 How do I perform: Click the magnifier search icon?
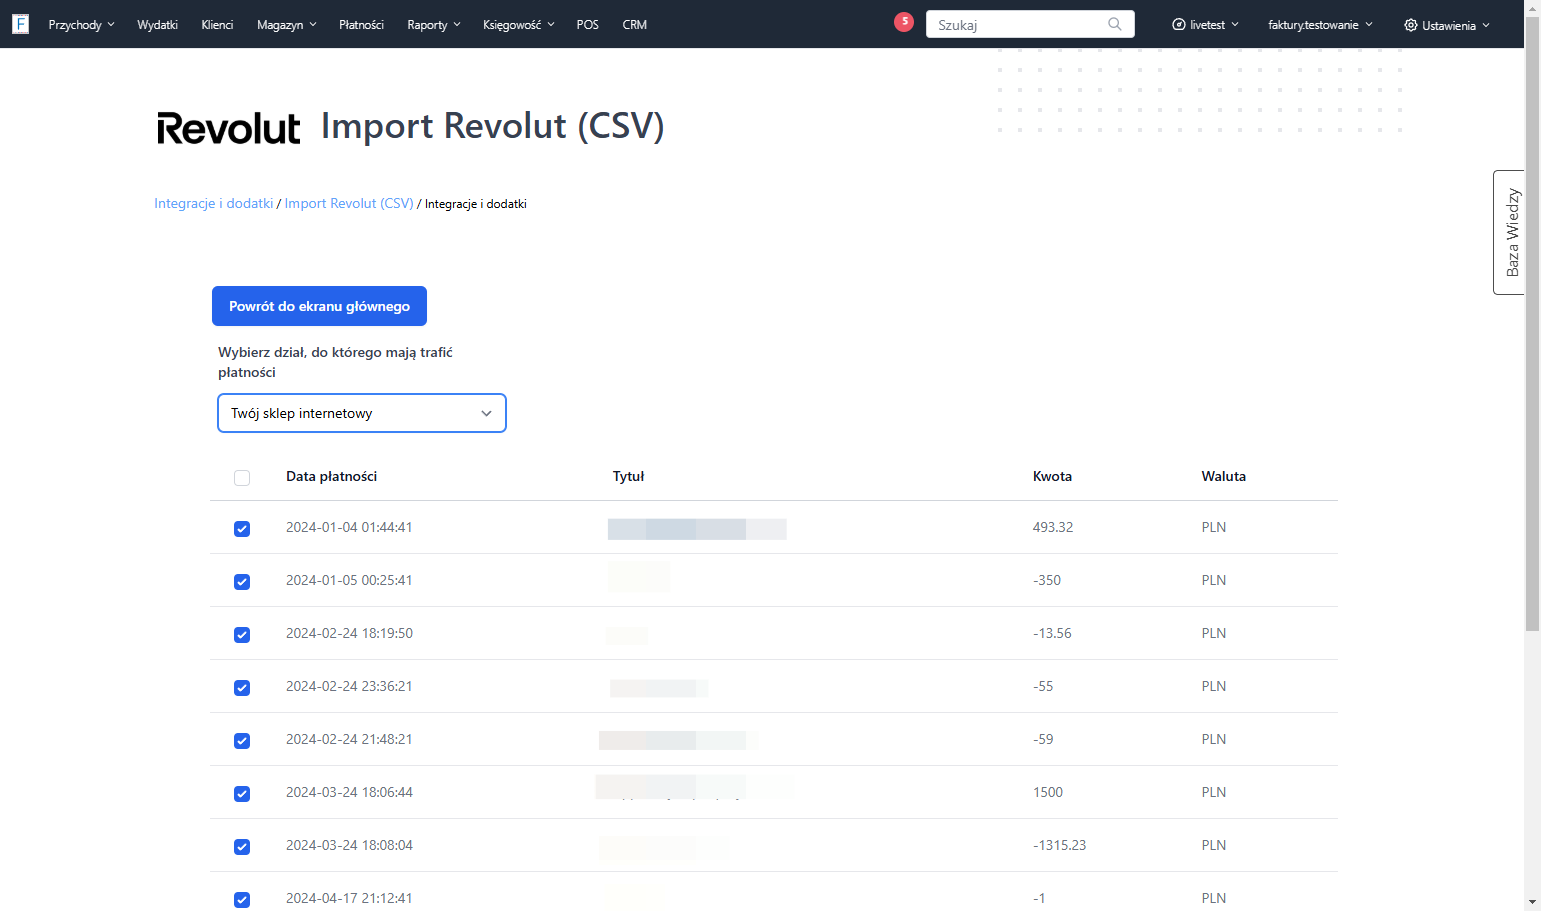tap(1115, 24)
